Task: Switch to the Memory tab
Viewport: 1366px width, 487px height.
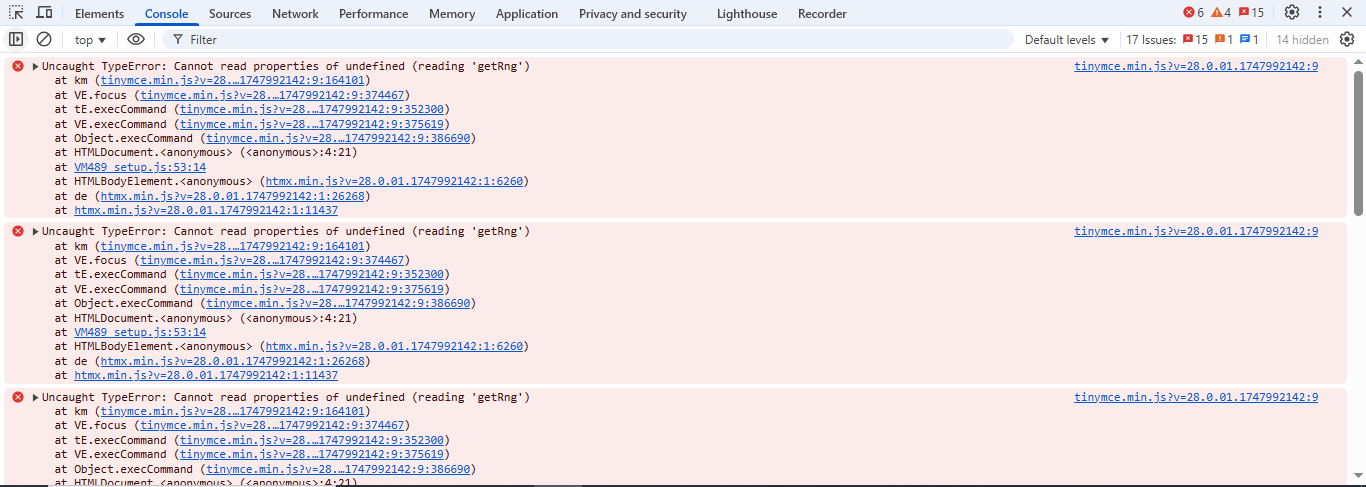Action: pos(452,14)
